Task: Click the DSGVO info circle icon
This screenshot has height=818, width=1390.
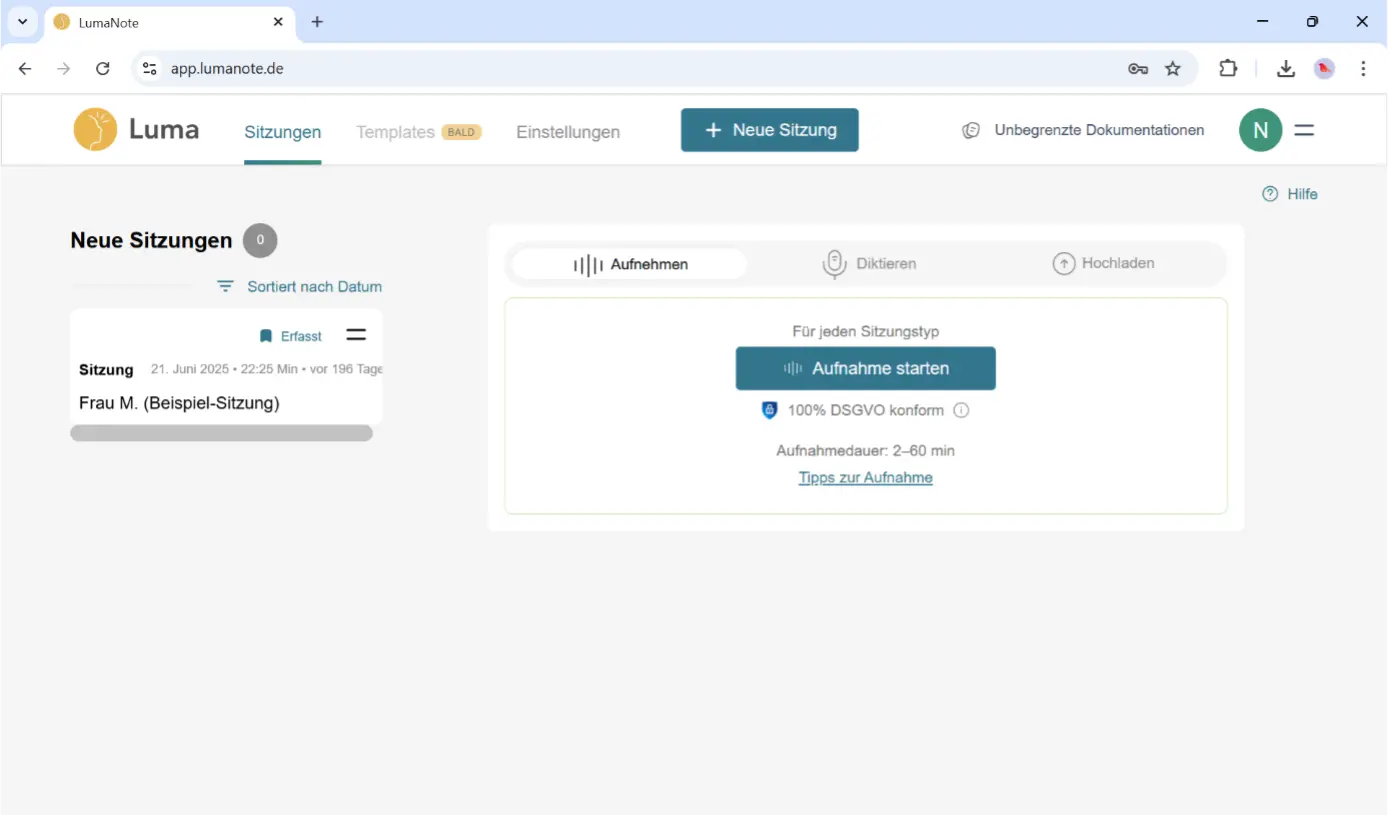Action: point(961,410)
